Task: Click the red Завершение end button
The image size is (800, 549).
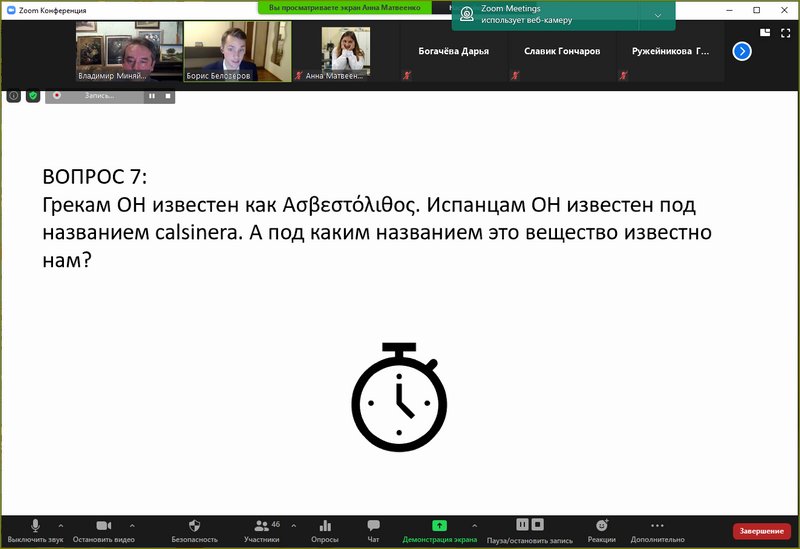Action: click(x=762, y=531)
